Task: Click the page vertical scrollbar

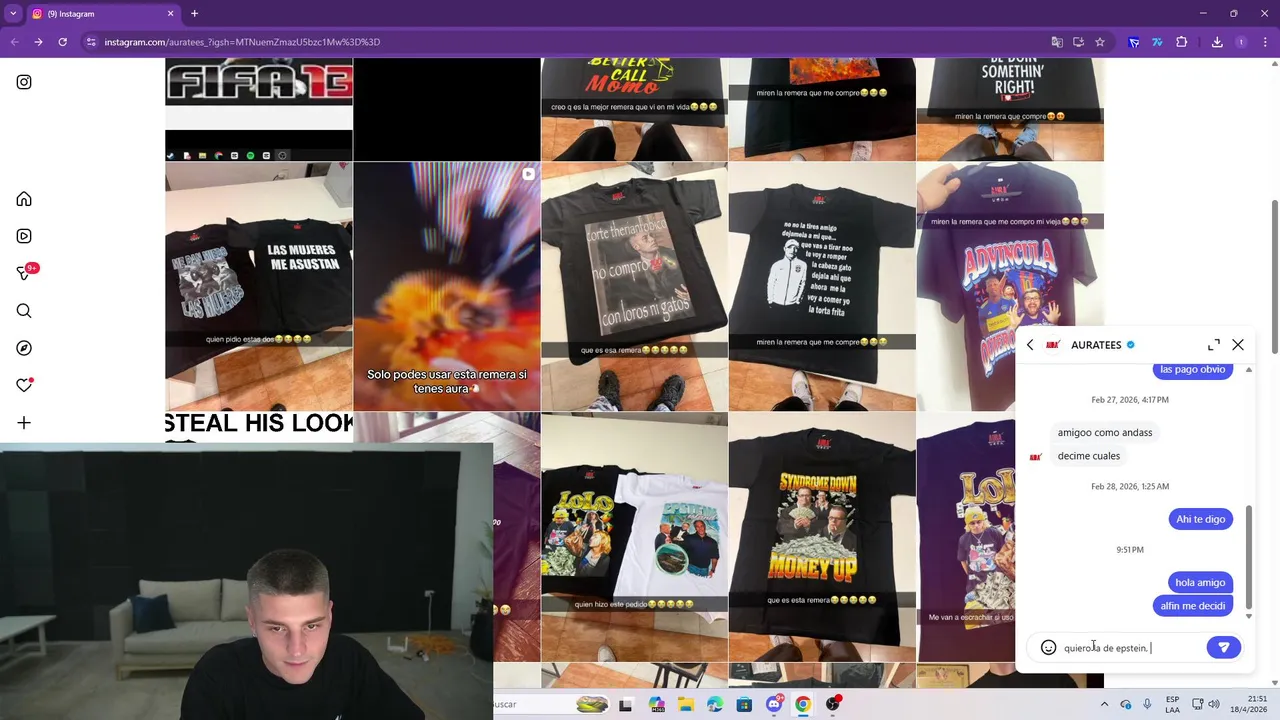Action: coord(1274,275)
